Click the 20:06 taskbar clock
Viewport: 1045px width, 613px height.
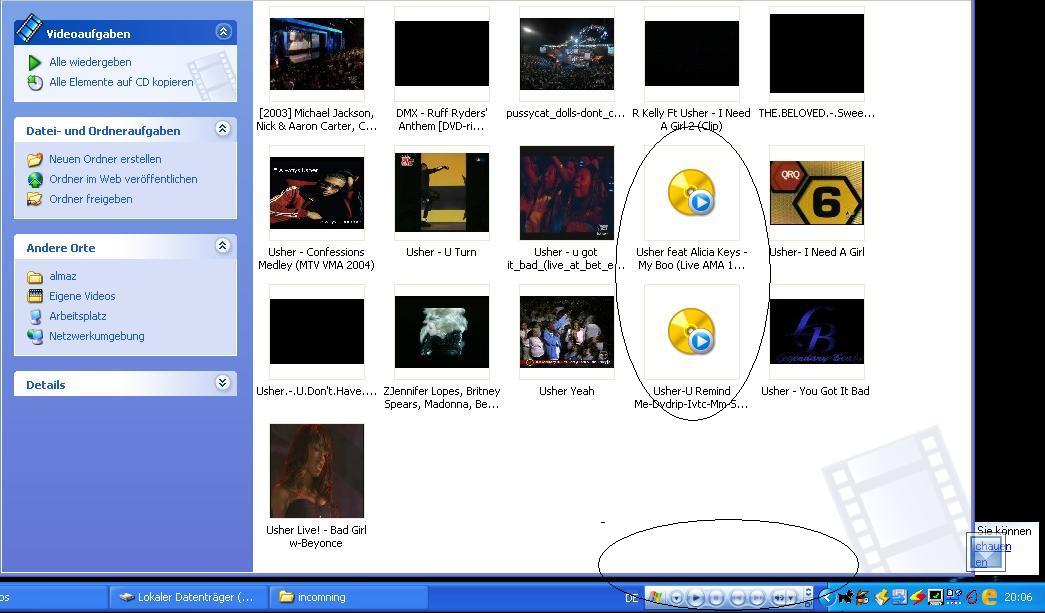1018,598
